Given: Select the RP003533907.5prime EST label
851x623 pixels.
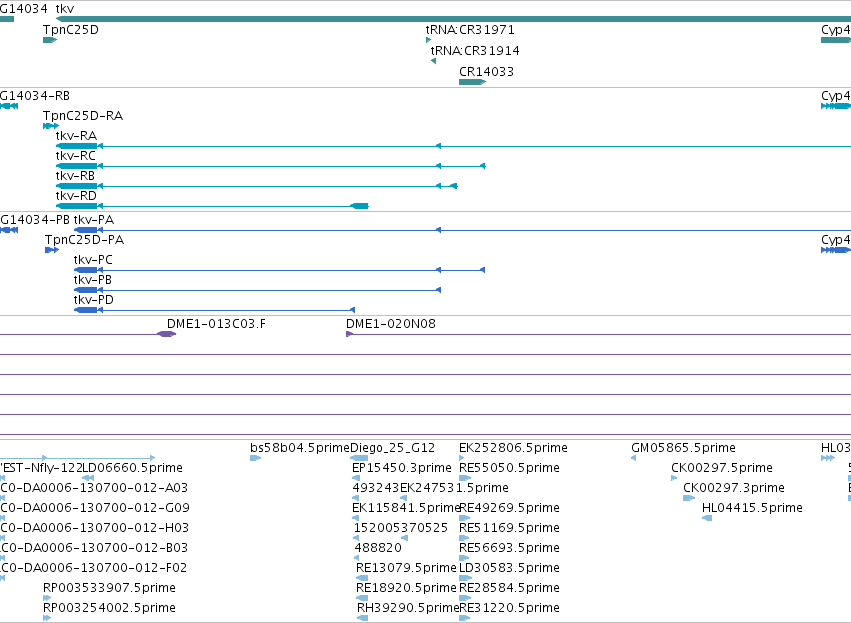Looking at the screenshot, I should [x=109, y=588].
